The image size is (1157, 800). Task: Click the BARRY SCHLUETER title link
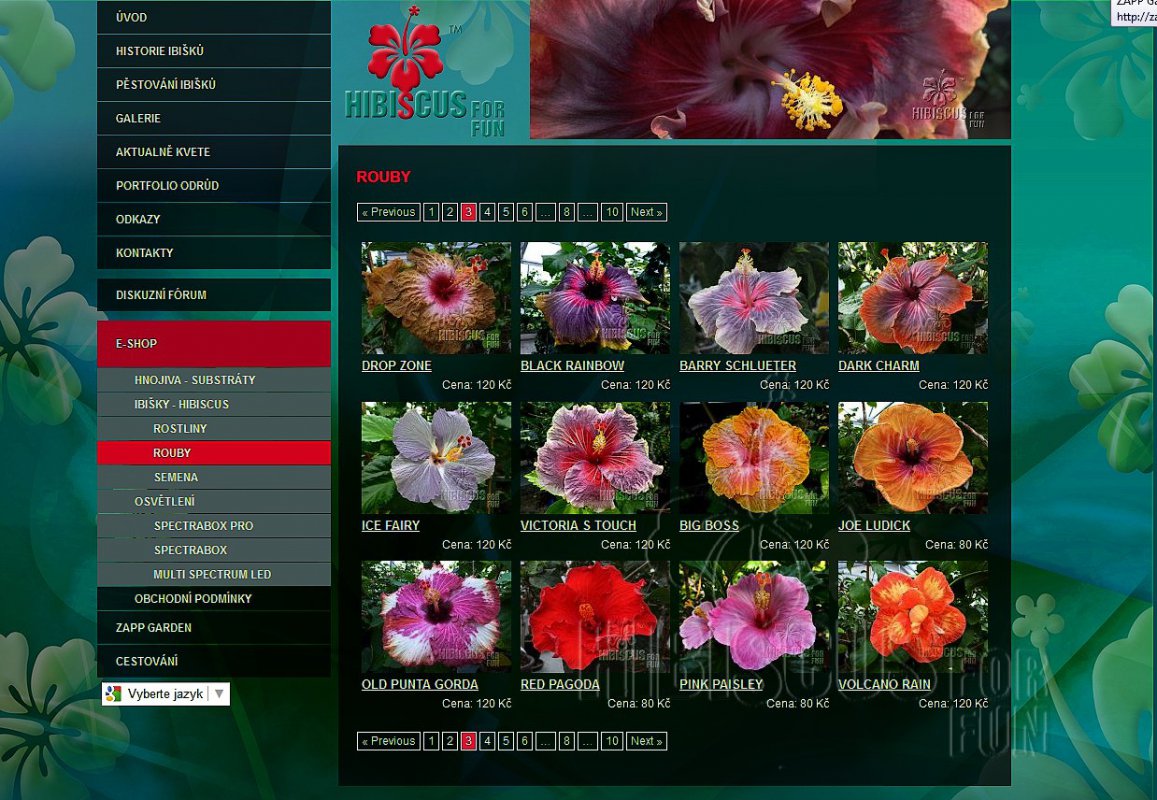738,366
